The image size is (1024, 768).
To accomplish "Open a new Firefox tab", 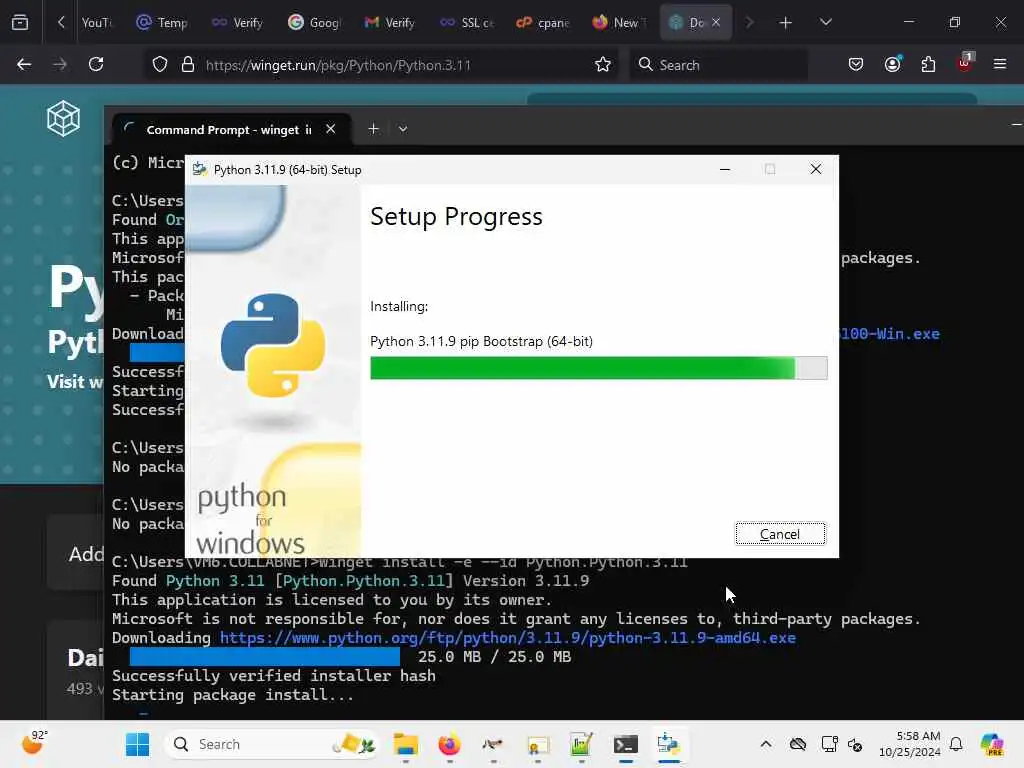I will 786,22.
